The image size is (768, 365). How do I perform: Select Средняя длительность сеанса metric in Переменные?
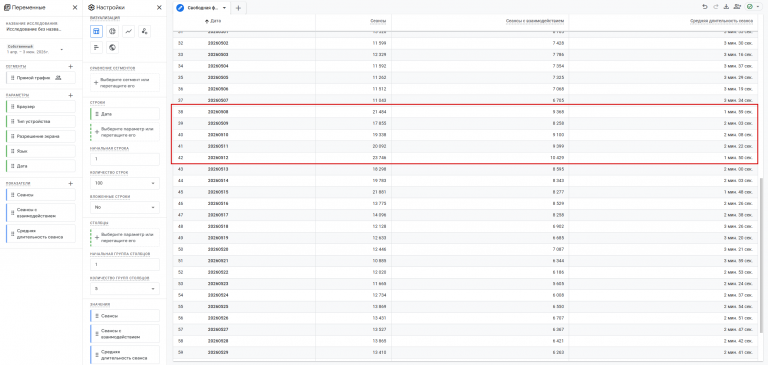(x=41, y=234)
